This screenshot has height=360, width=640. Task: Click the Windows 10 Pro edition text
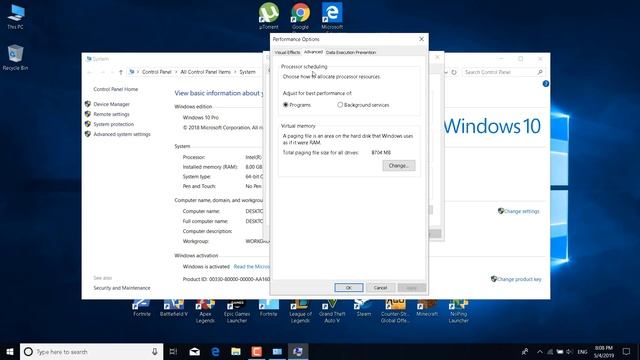(200, 118)
